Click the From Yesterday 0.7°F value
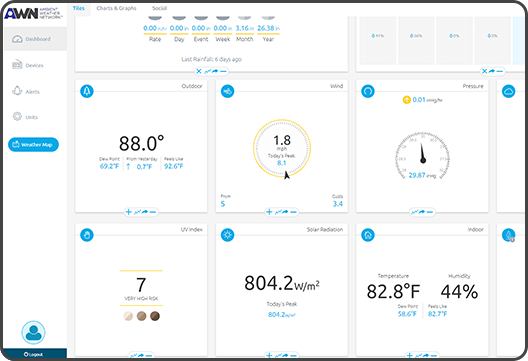 (x=144, y=166)
